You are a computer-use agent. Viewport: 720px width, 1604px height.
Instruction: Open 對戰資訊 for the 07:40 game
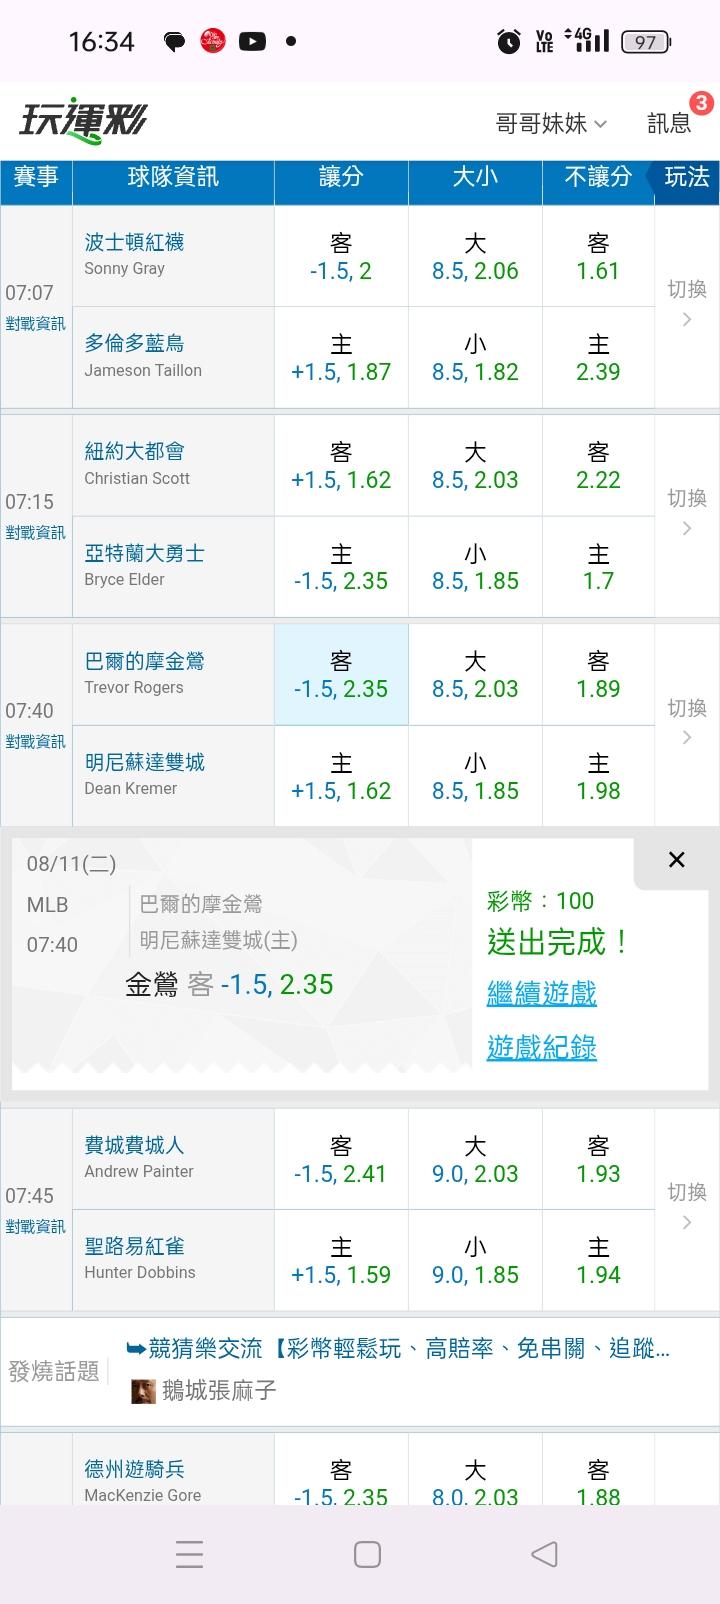click(35, 741)
